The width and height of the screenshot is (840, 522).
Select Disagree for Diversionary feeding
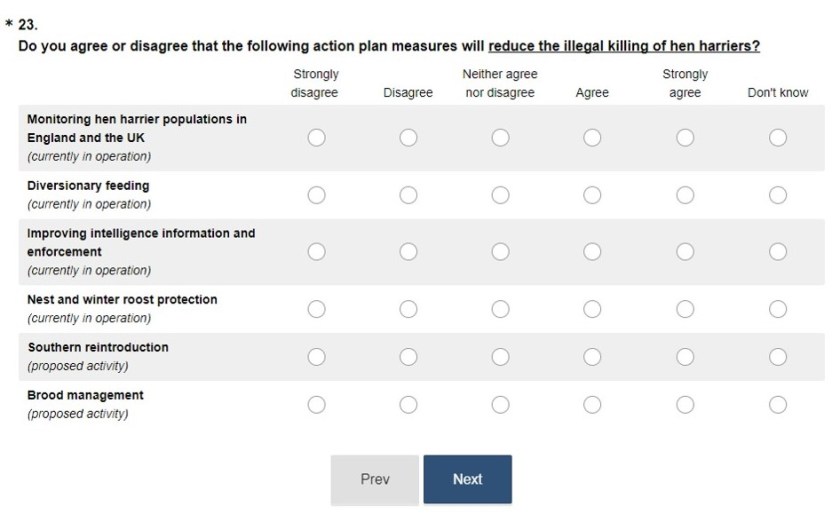coord(408,195)
